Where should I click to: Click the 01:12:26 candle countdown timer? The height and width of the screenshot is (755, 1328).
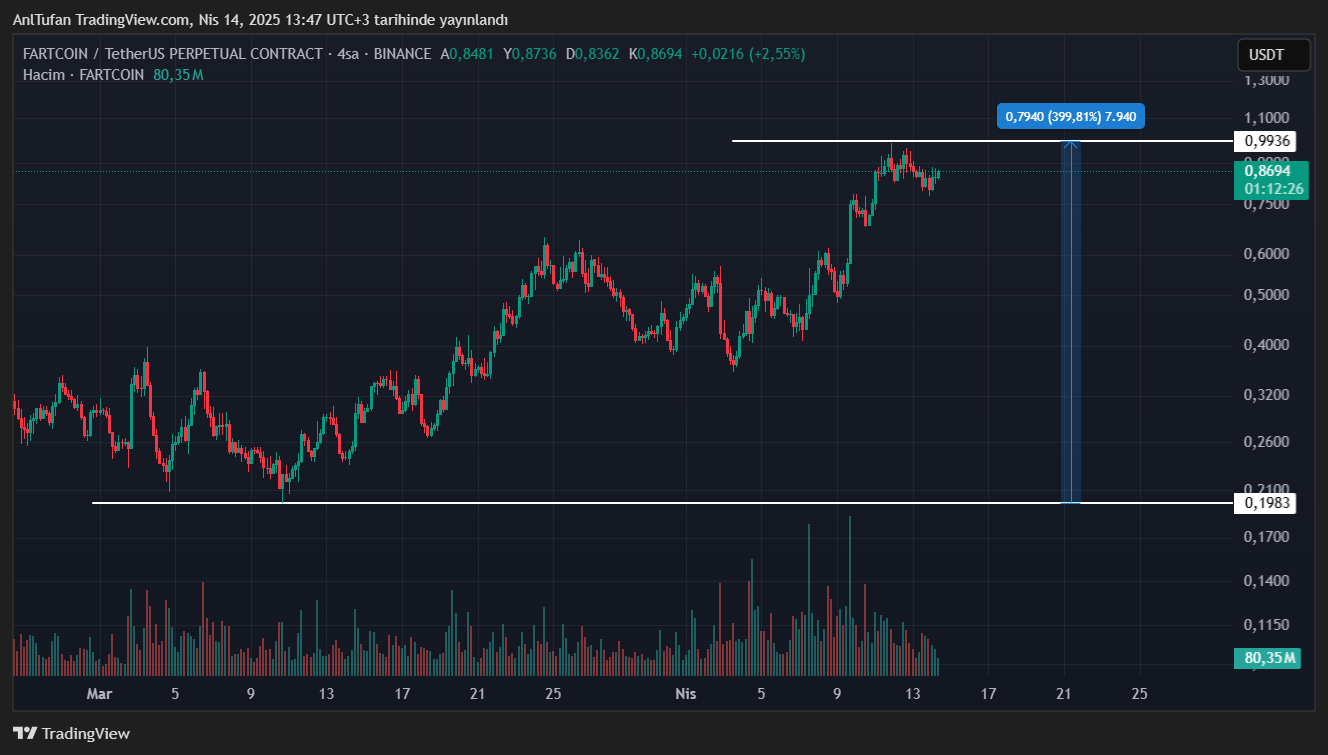[1266, 188]
